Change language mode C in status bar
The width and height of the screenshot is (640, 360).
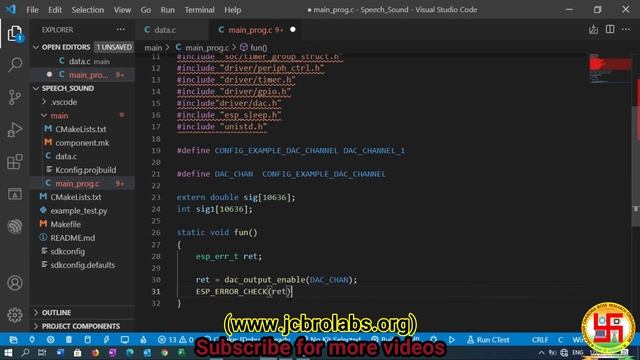coord(560,340)
